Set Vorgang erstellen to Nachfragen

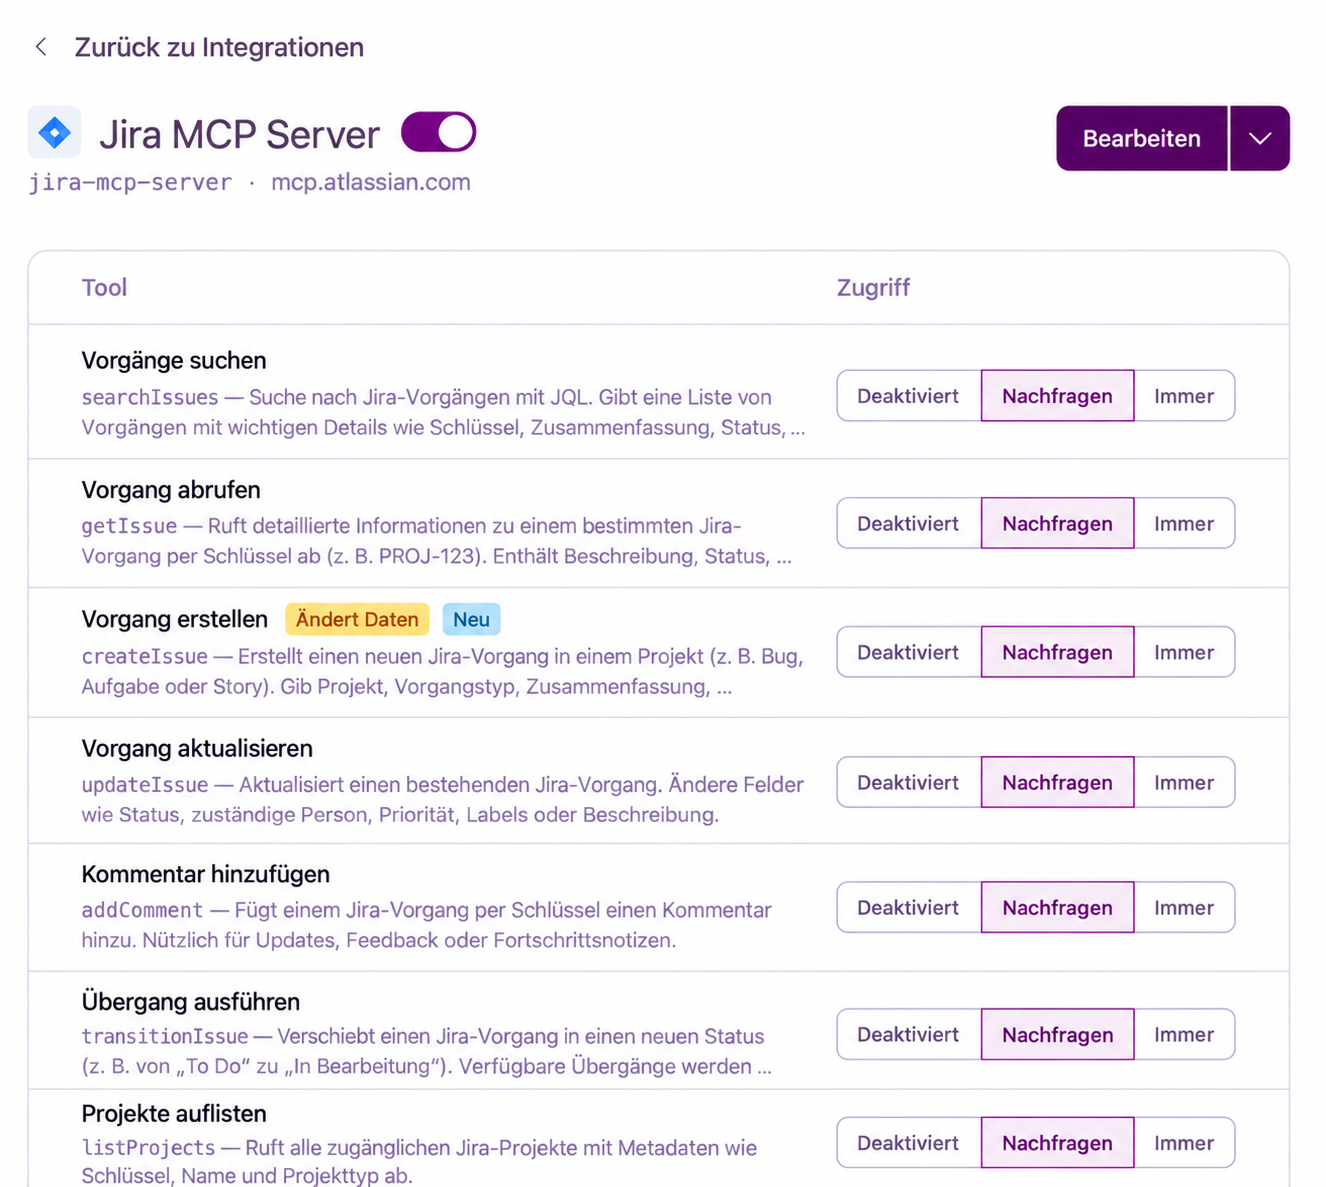tap(1057, 652)
